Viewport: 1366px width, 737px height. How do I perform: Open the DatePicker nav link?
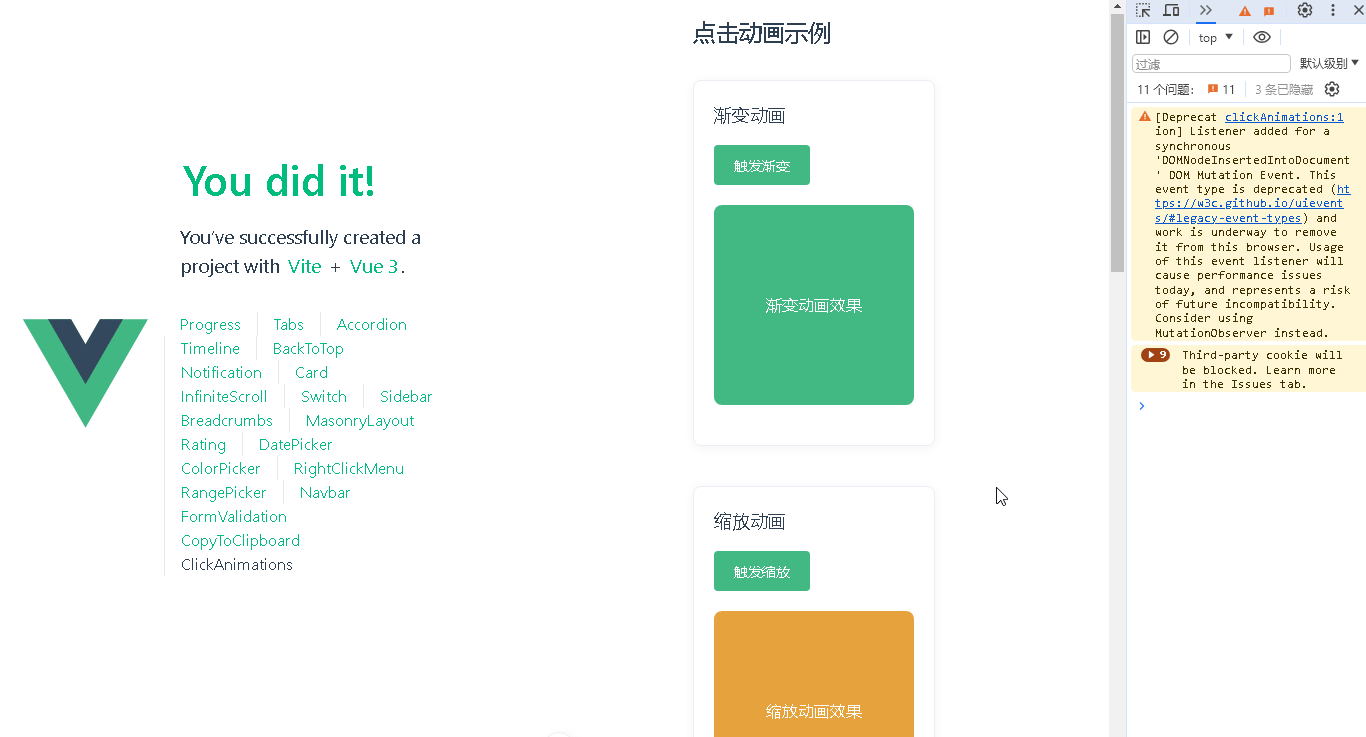coord(295,444)
